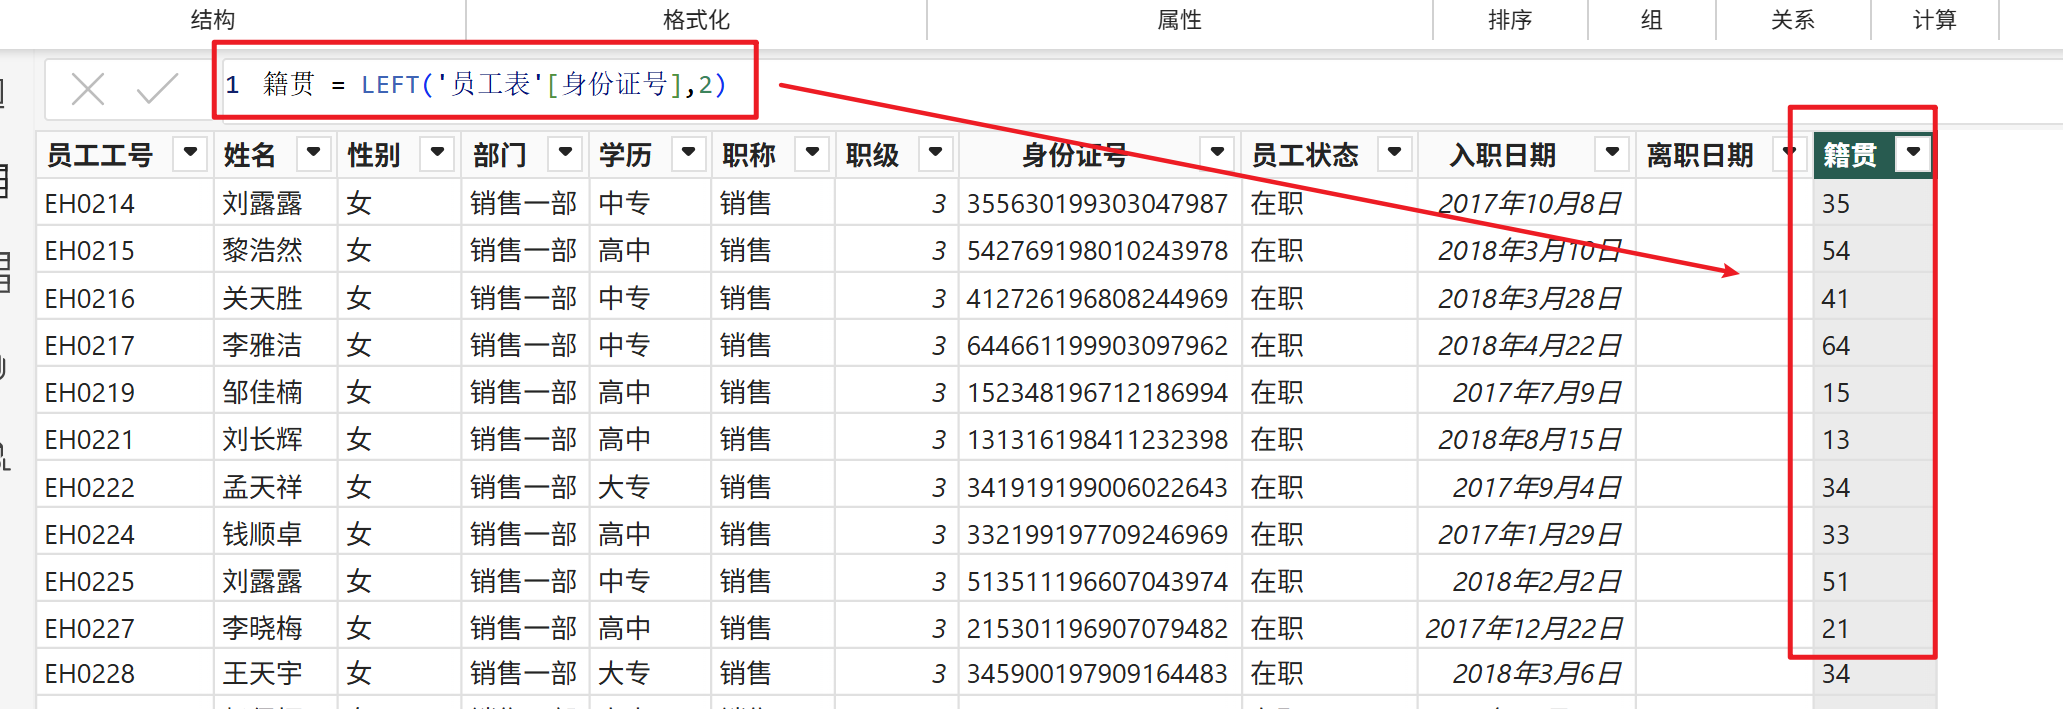The image size is (2063, 709).
Task: Select the name cell 孟天祥
Action: (262, 488)
